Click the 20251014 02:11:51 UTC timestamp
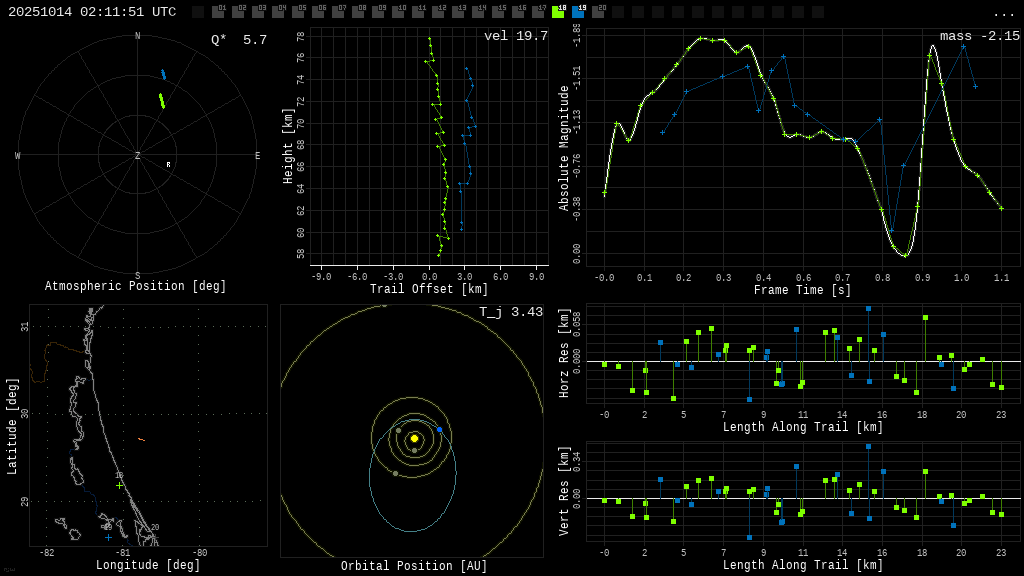 coord(92,12)
